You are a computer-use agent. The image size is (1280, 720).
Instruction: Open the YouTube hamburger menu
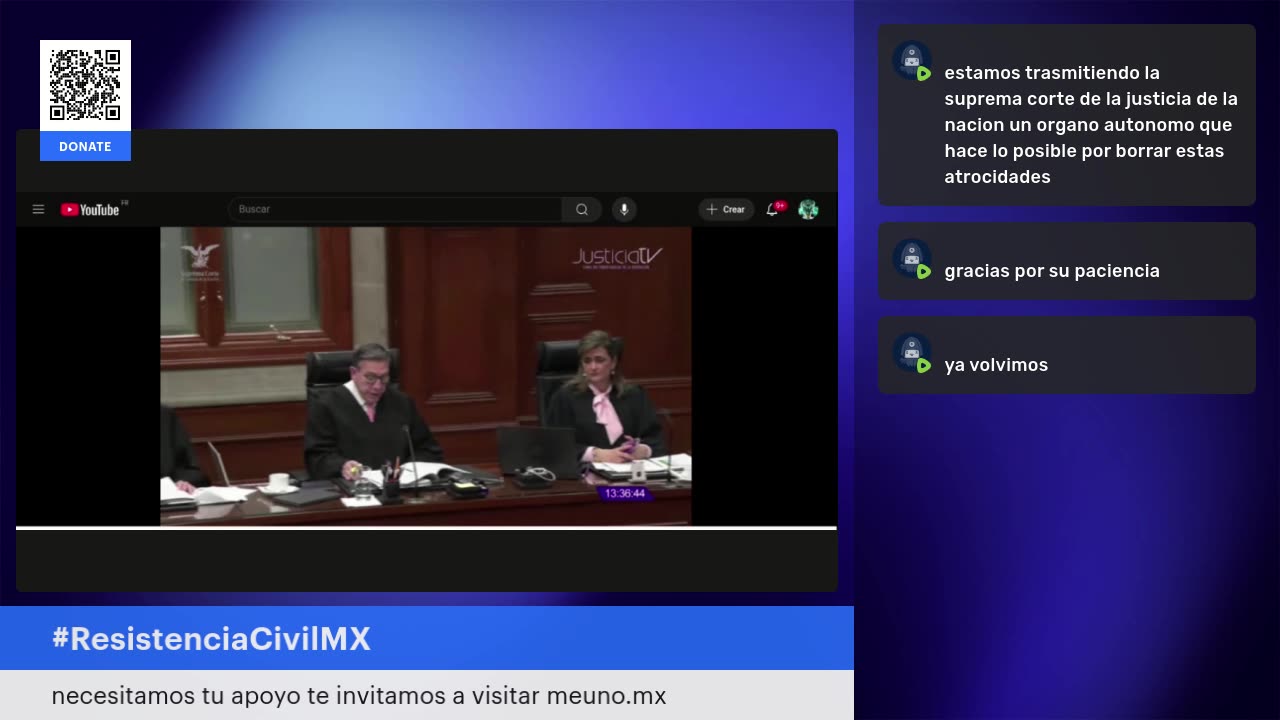pyautogui.click(x=38, y=209)
